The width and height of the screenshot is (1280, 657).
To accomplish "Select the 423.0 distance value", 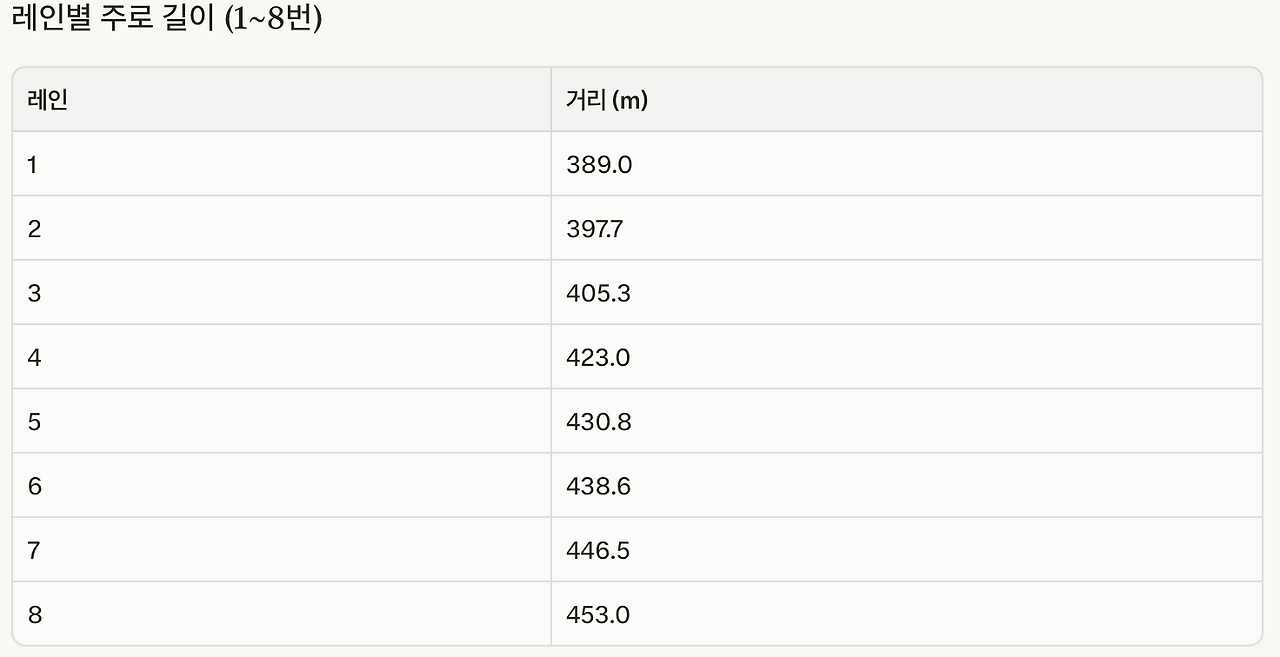I will coord(598,358).
